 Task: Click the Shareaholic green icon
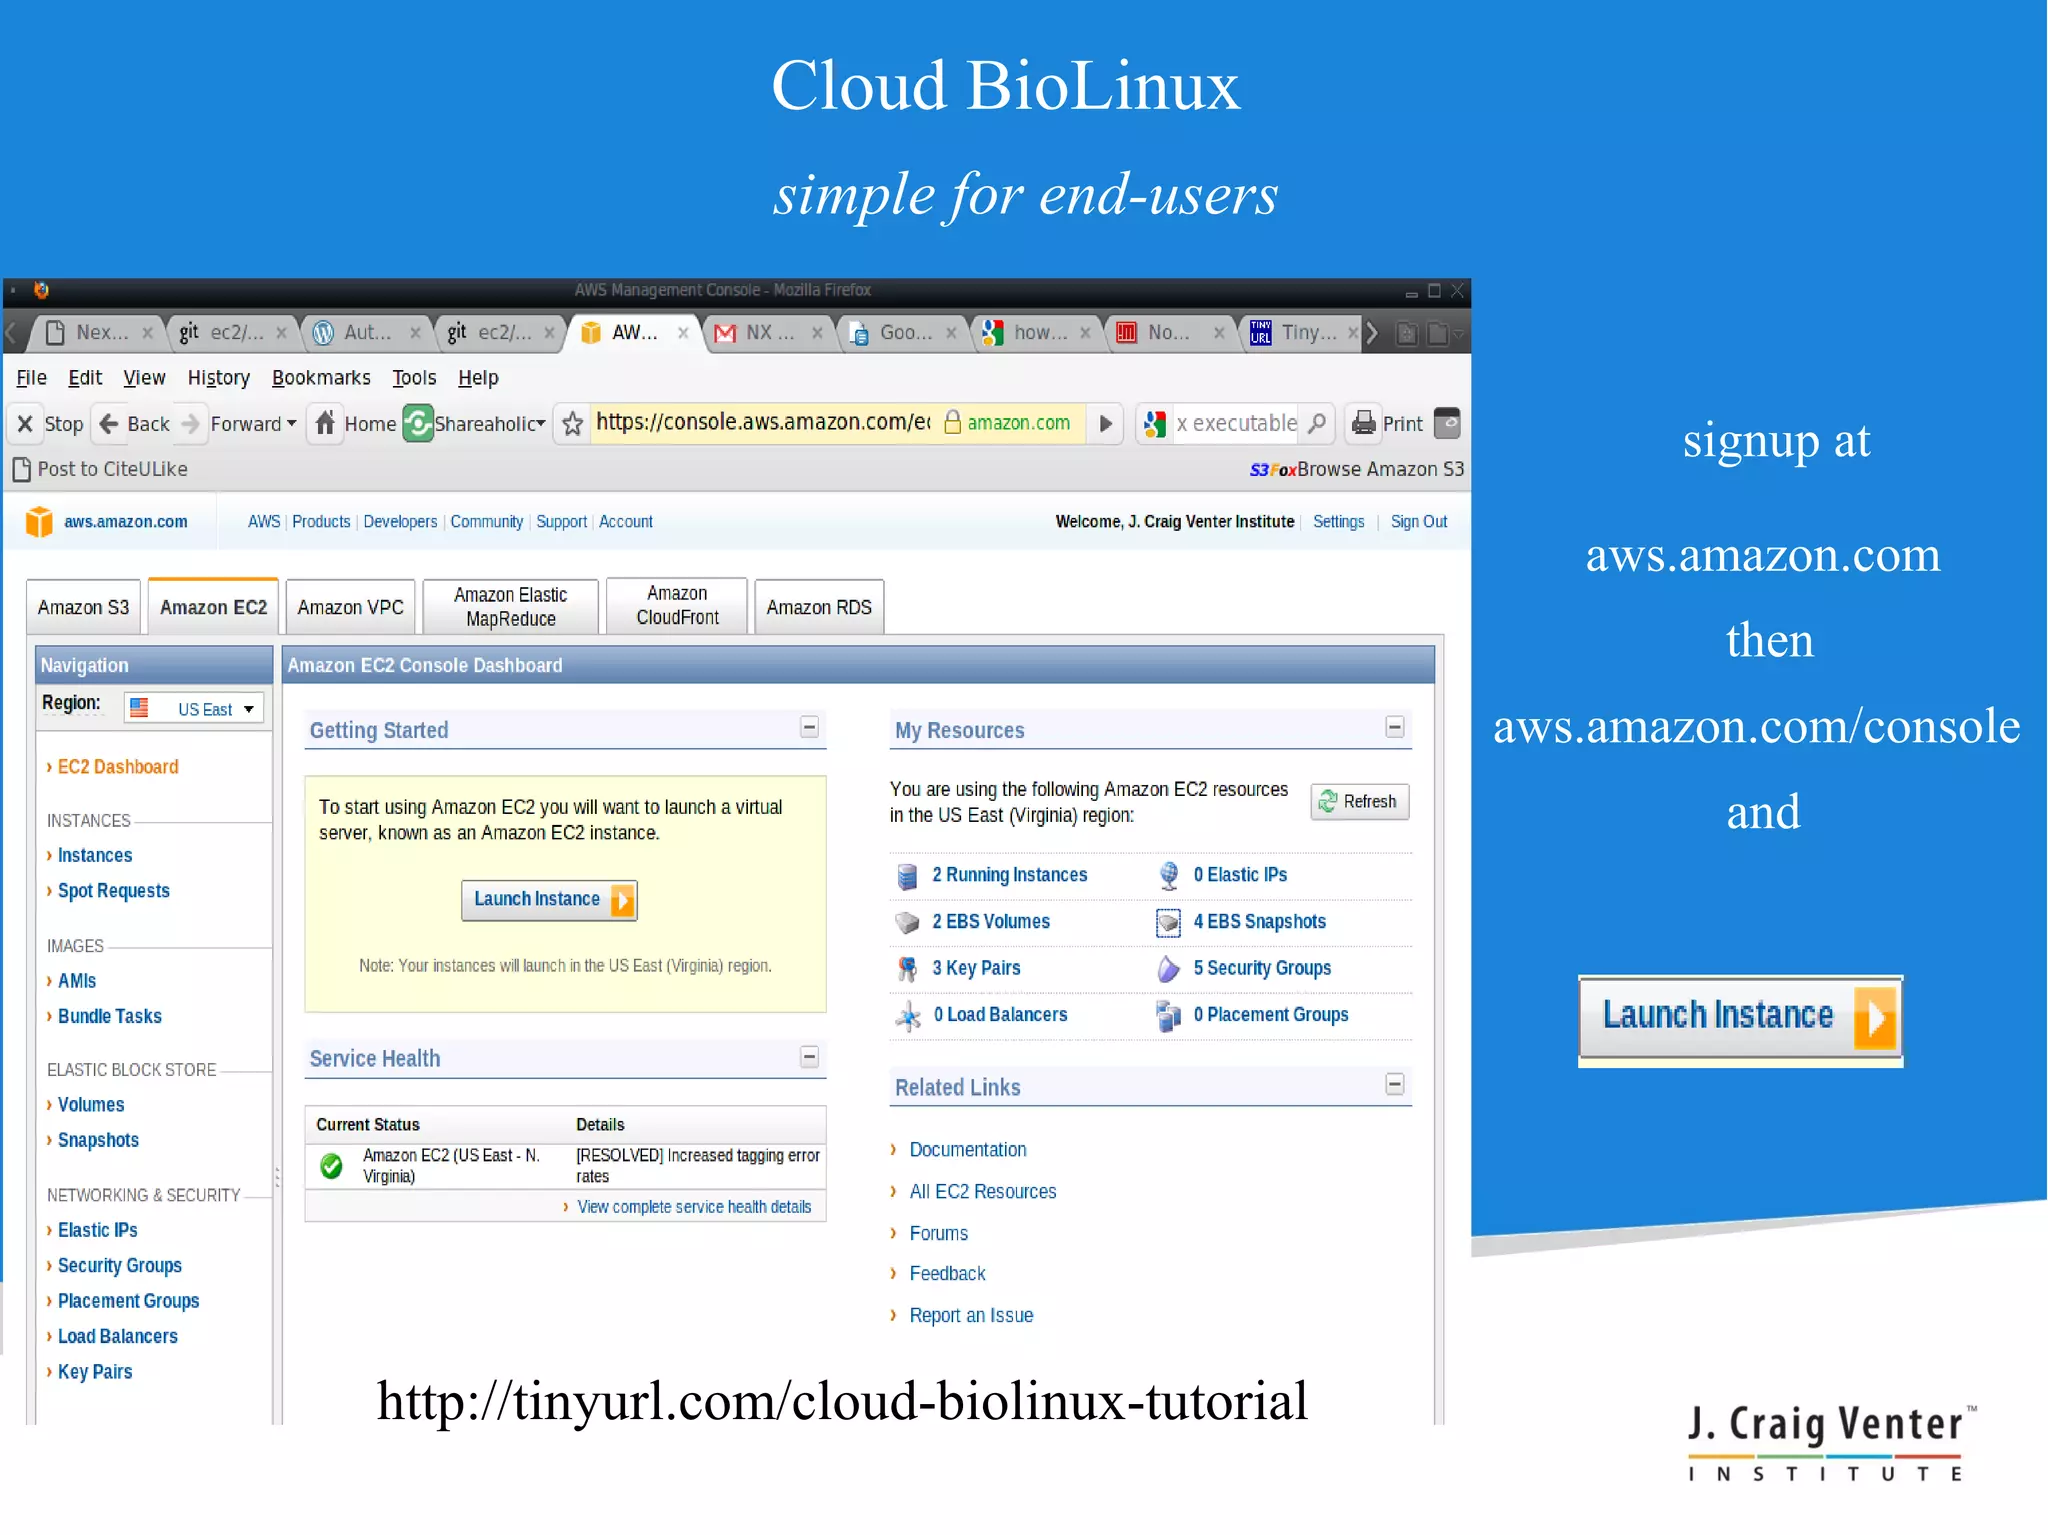[x=417, y=423]
